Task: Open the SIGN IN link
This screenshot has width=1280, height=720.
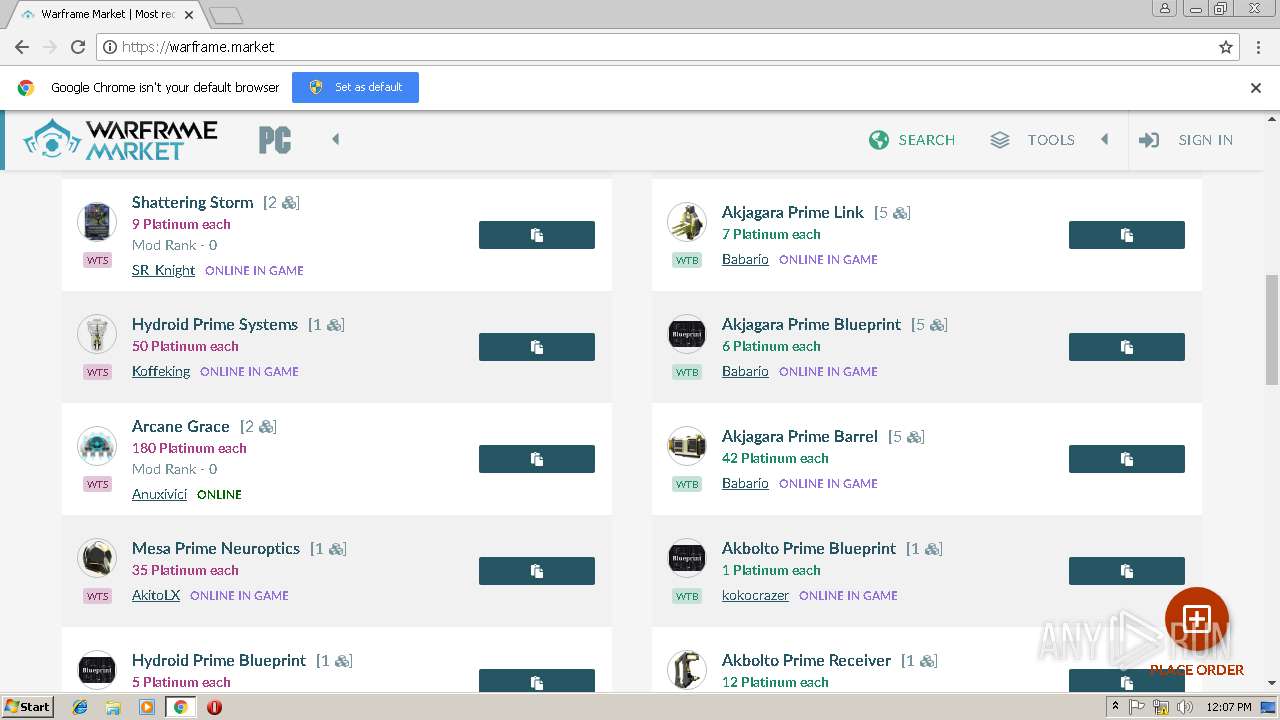Action: click(x=1205, y=140)
